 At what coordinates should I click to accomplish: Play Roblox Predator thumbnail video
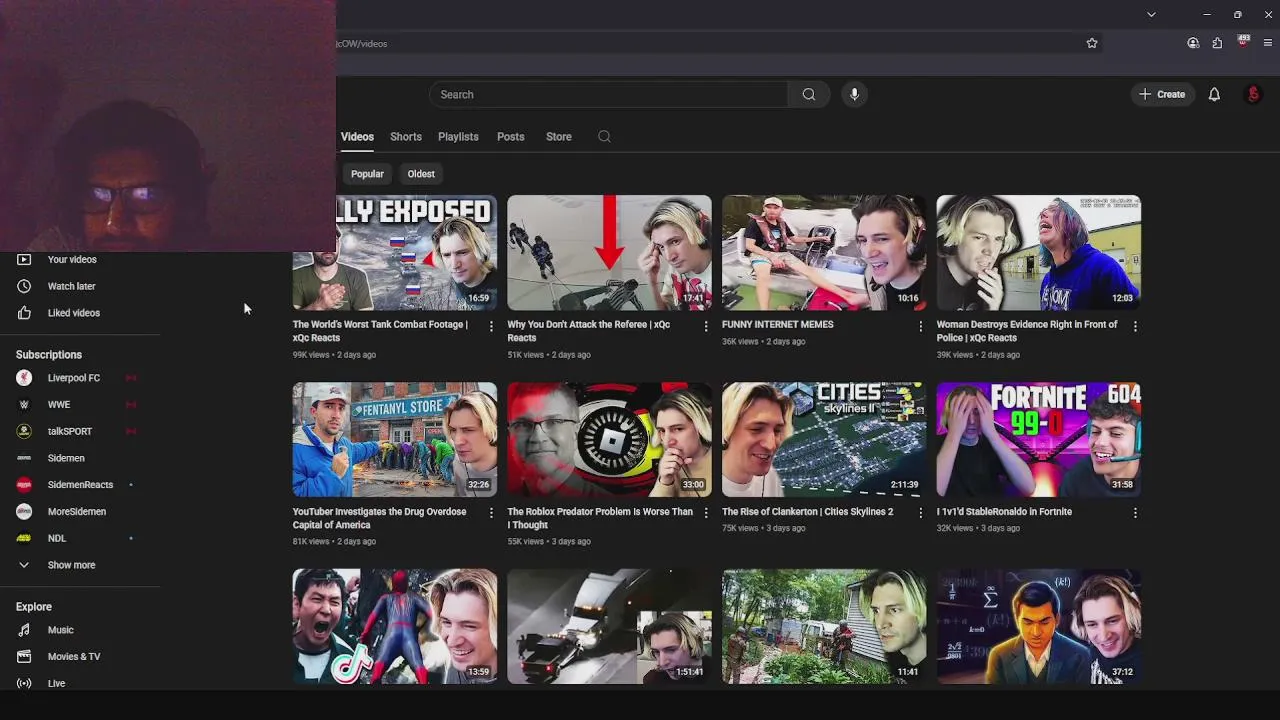[x=609, y=439]
